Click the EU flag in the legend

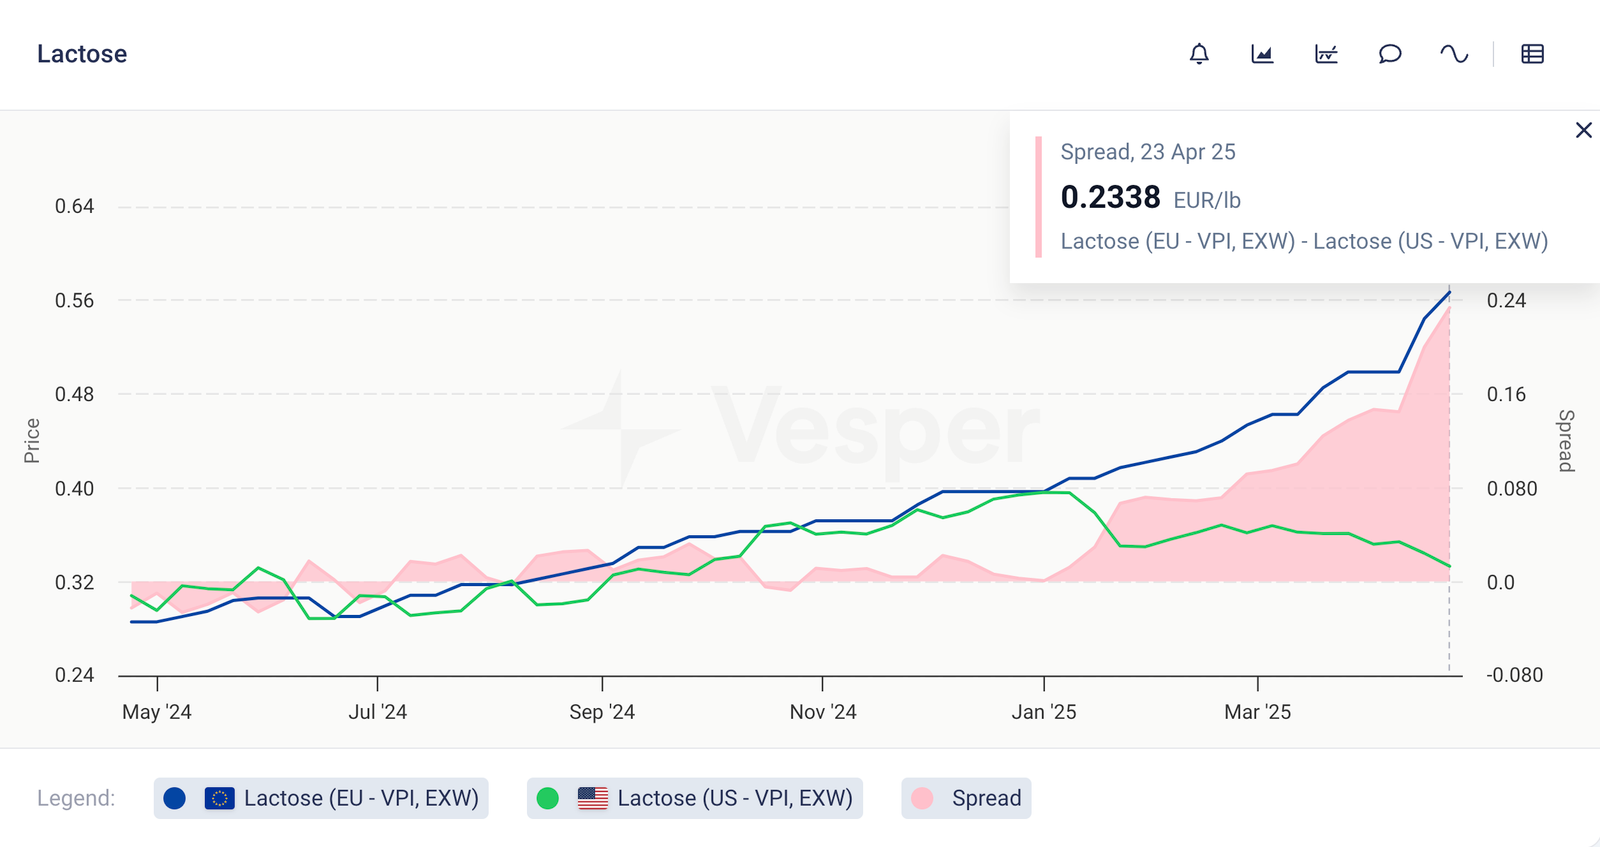pyautogui.click(x=219, y=798)
